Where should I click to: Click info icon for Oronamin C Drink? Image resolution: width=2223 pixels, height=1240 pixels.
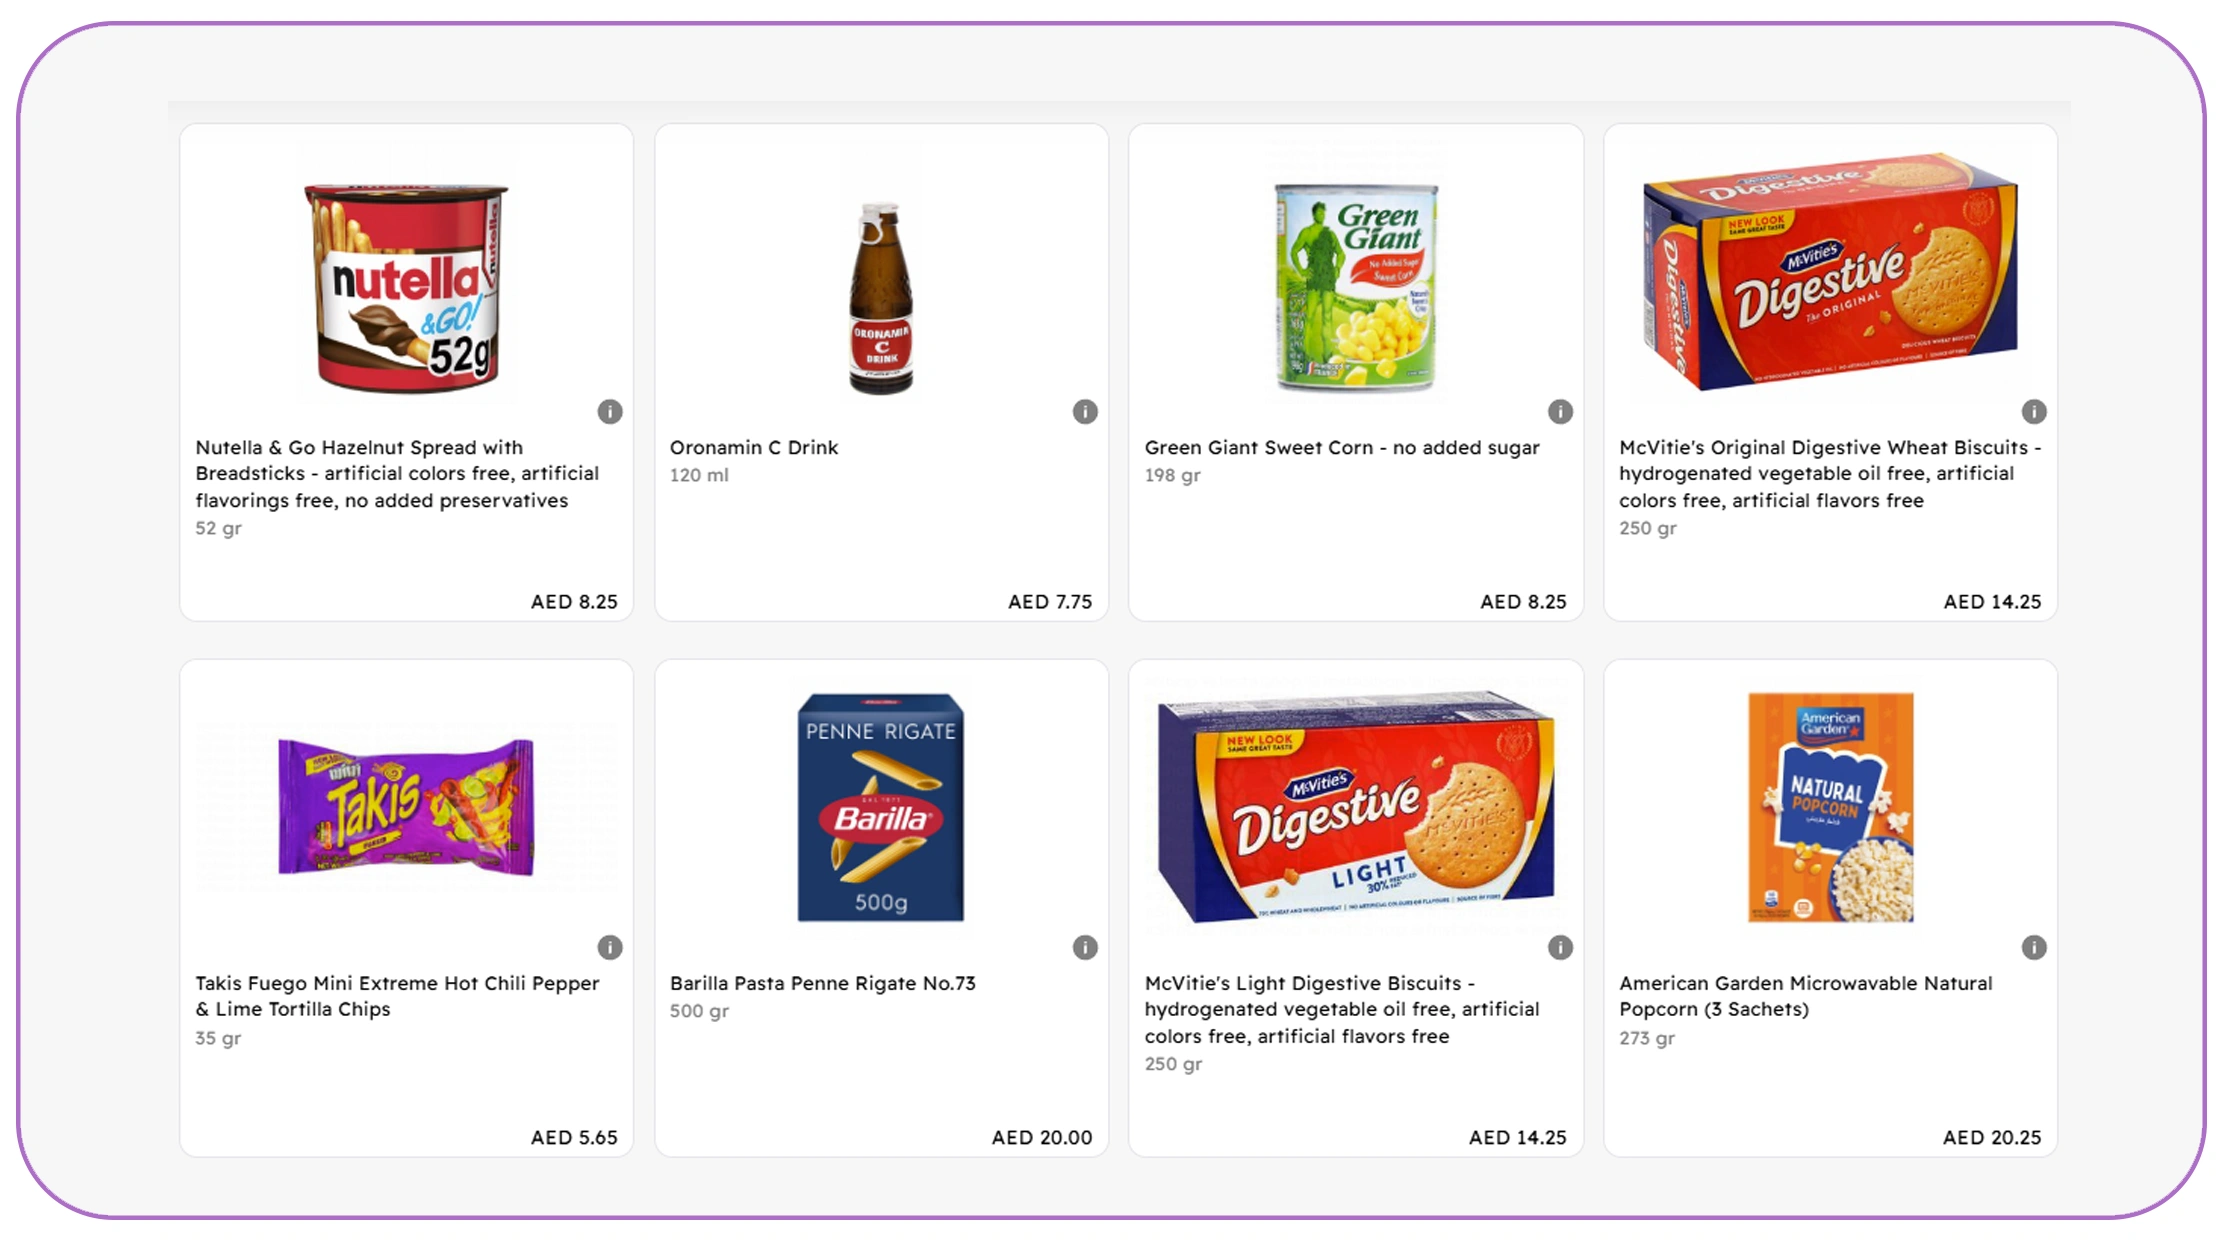tap(1084, 411)
